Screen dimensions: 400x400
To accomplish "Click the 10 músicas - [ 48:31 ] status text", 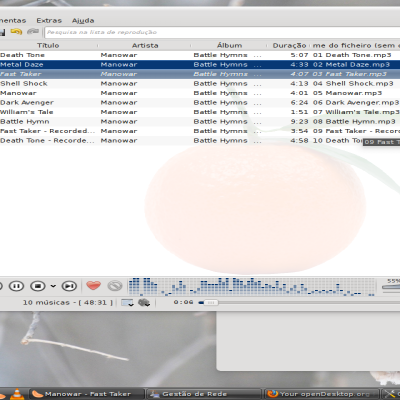I will pyautogui.click(x=68, y=303).
